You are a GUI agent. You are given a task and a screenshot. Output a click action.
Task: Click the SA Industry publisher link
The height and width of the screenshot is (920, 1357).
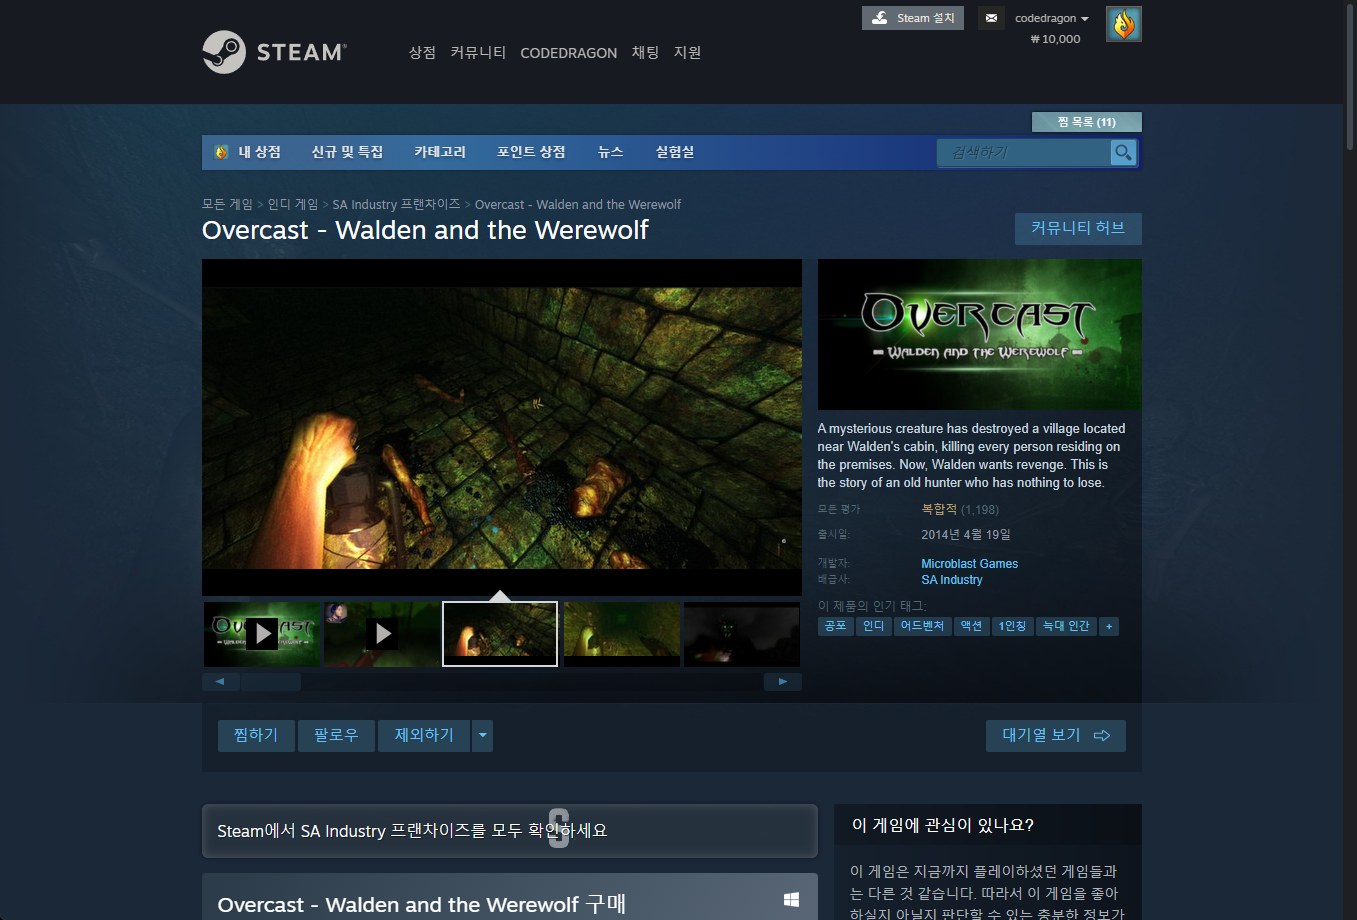952,580
